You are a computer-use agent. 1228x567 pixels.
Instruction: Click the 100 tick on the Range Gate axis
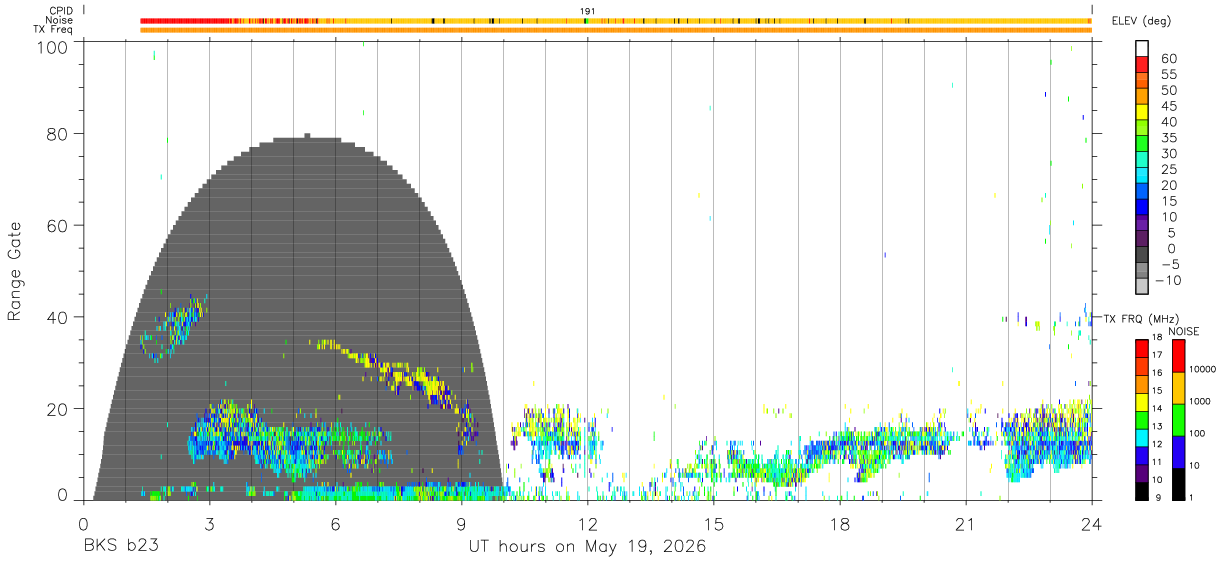(x=54, y=47)
